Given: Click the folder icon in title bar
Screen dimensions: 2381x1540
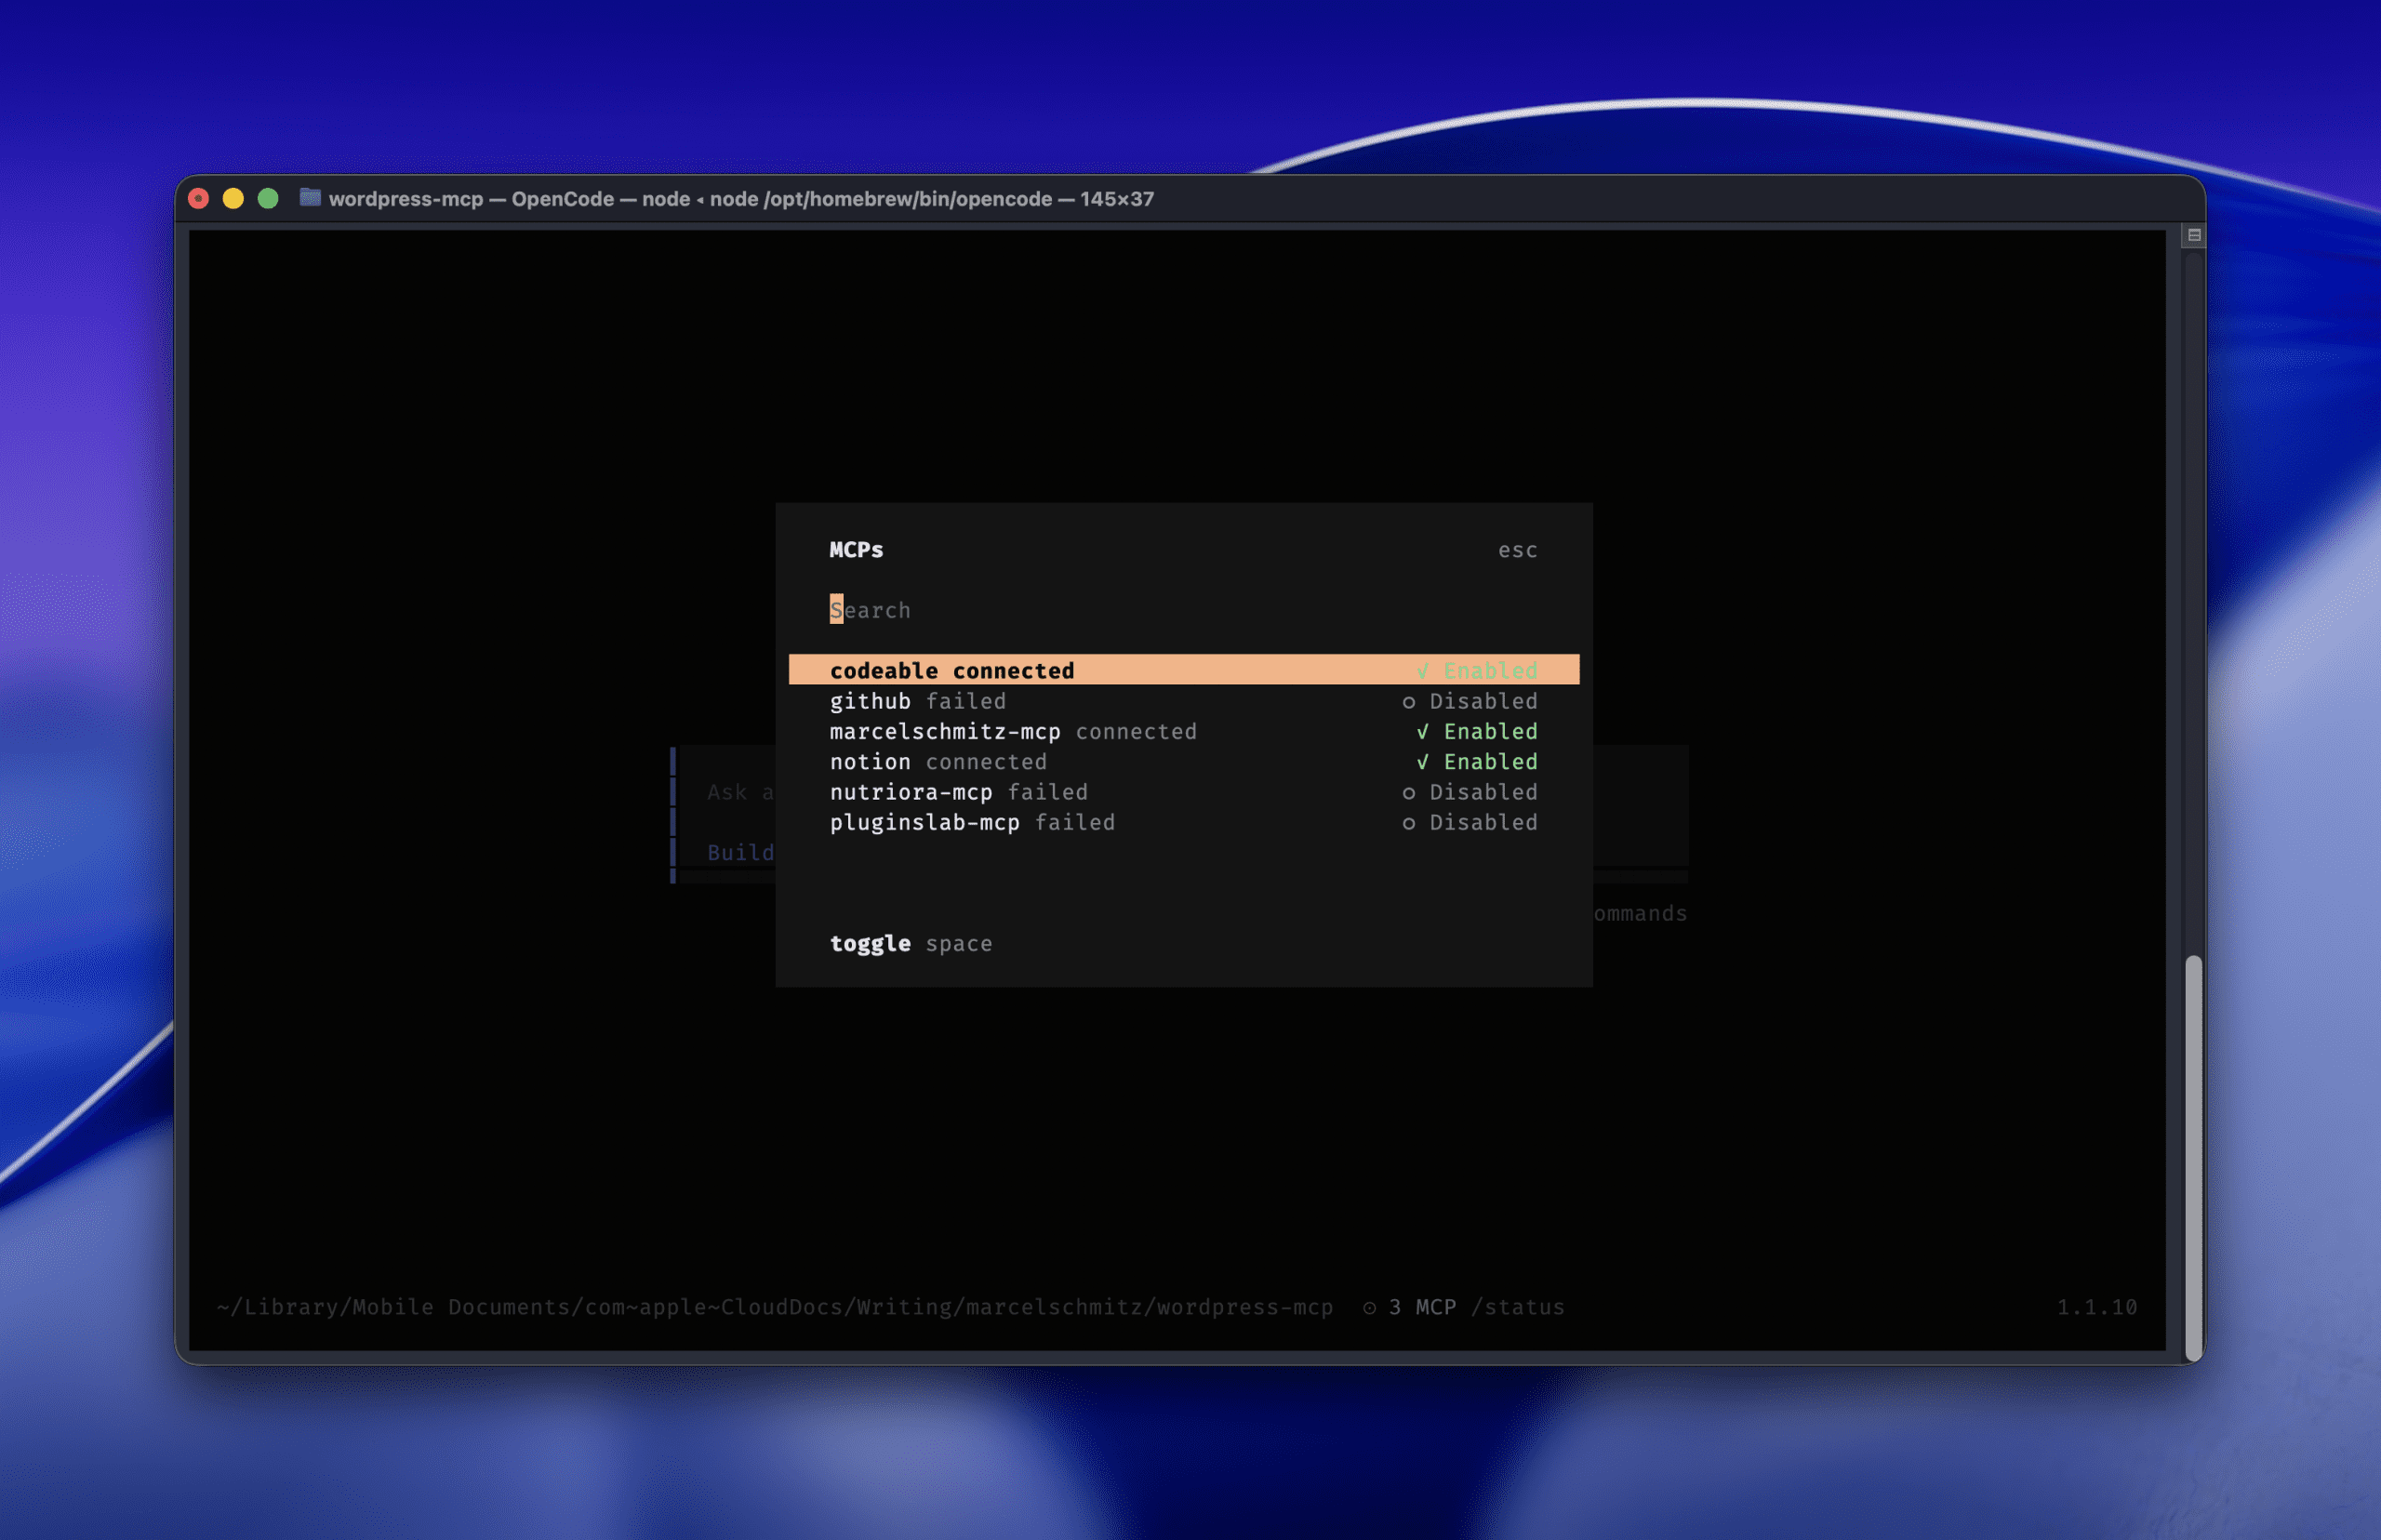Looking at the screenshot, I should point(310,198).
